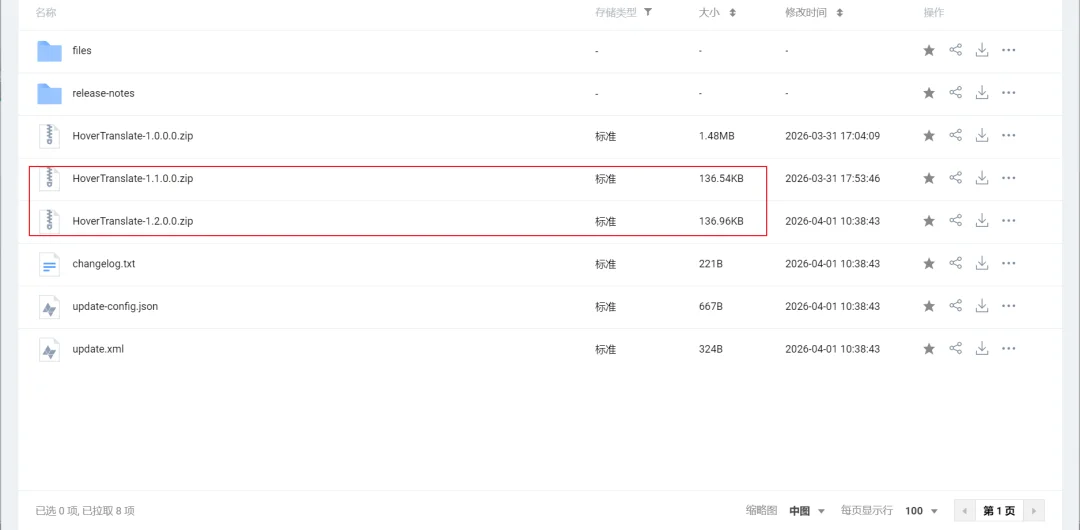Download the update.xml file
The width and height of the screenshot is (1080, 530).
pyautogui.click(x=982, y=349)
